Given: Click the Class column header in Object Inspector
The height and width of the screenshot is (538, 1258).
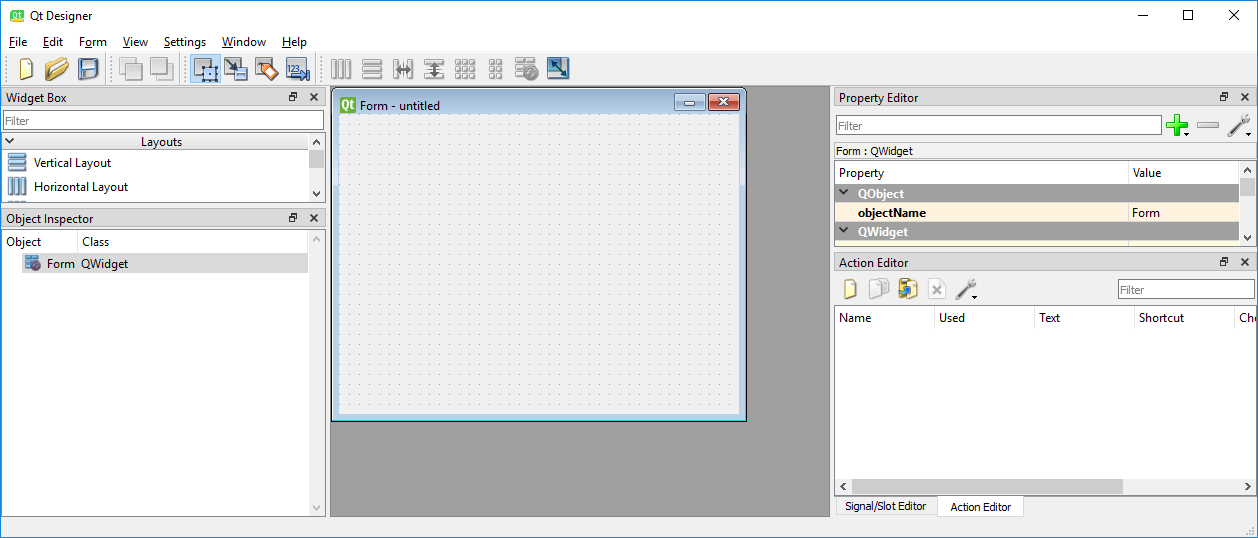Looking at the screenshot, I should click(194, 241).
